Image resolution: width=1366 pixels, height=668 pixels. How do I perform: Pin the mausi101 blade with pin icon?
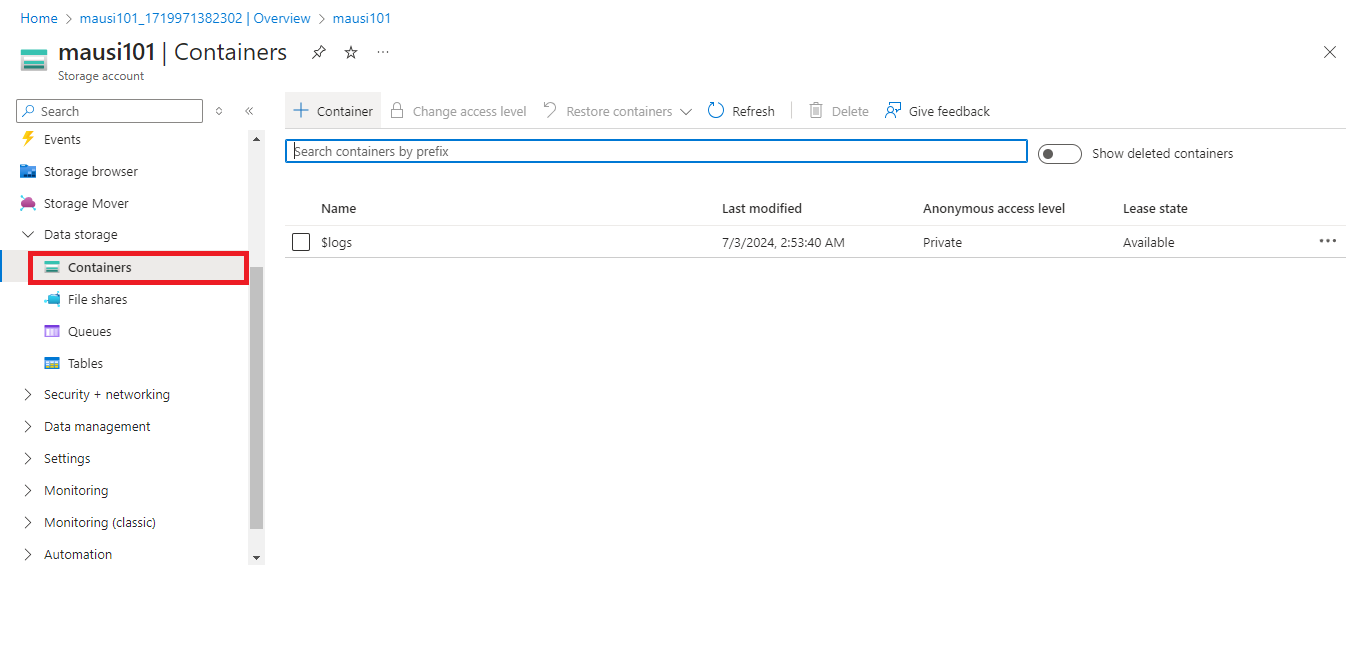point(319,52)
